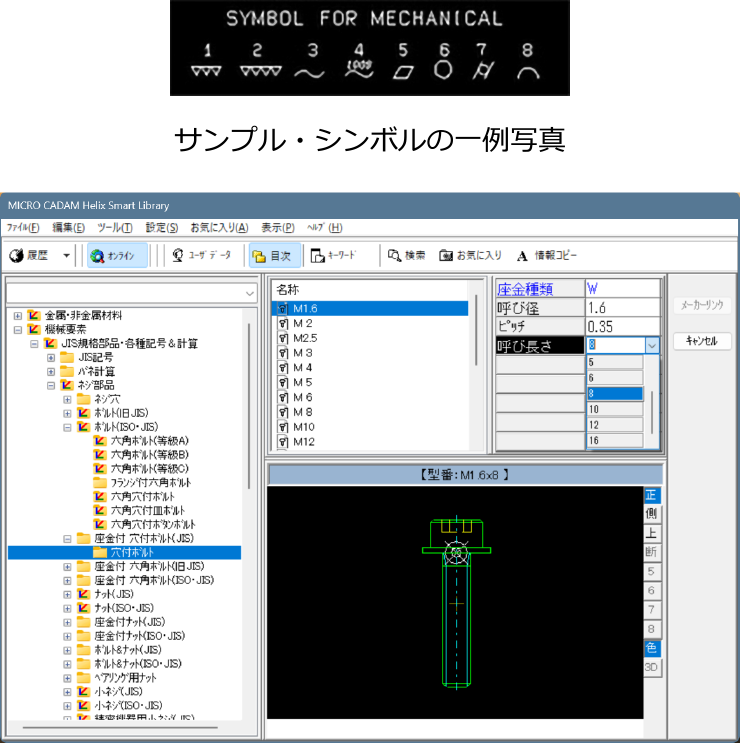Select the 側 side view button
This screenshot has height=743, width=740.
(x=652, y=514)
